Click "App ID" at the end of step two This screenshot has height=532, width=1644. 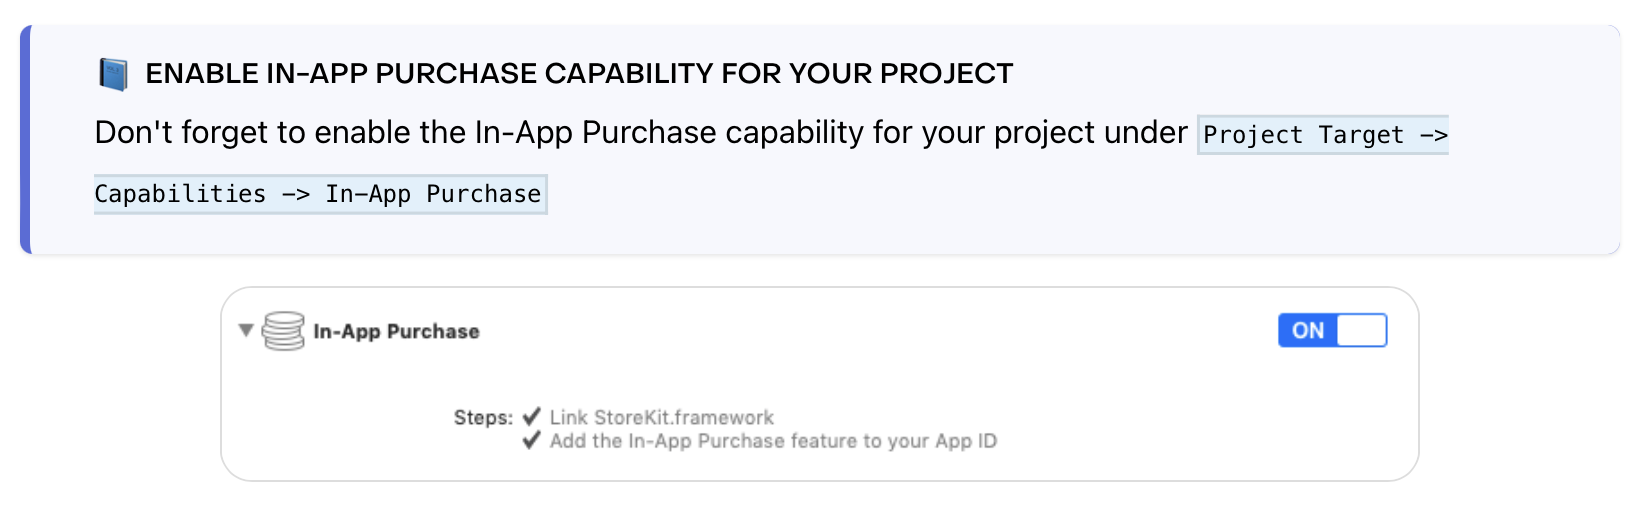[966, 441]
